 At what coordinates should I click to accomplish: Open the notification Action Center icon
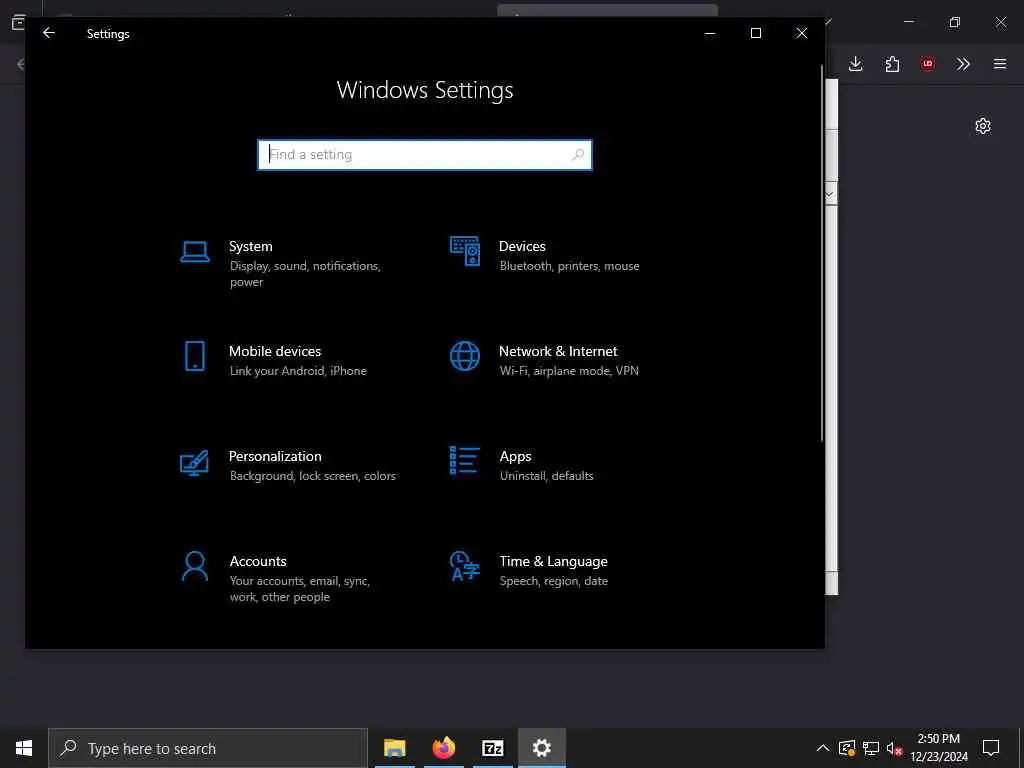(x=991, y=748)
